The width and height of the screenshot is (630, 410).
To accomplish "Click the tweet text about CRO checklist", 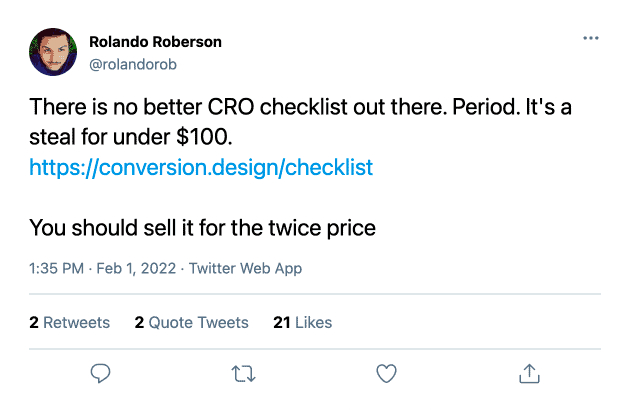I will [x=300, y=107].
